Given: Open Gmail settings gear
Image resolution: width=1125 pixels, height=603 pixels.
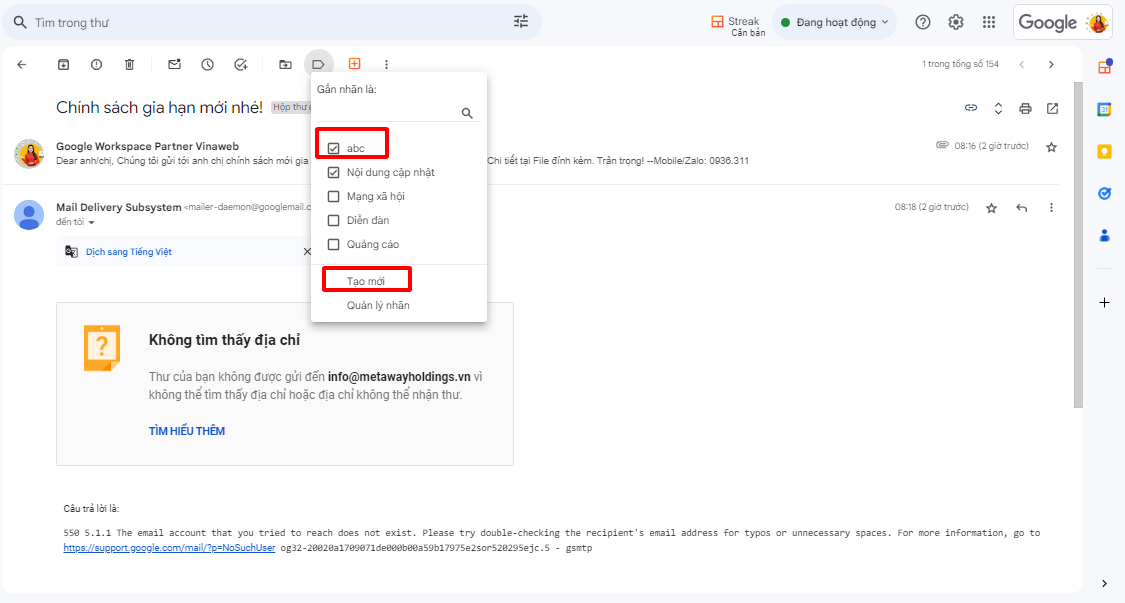Looking at the screenshot, I should (956, 22).
